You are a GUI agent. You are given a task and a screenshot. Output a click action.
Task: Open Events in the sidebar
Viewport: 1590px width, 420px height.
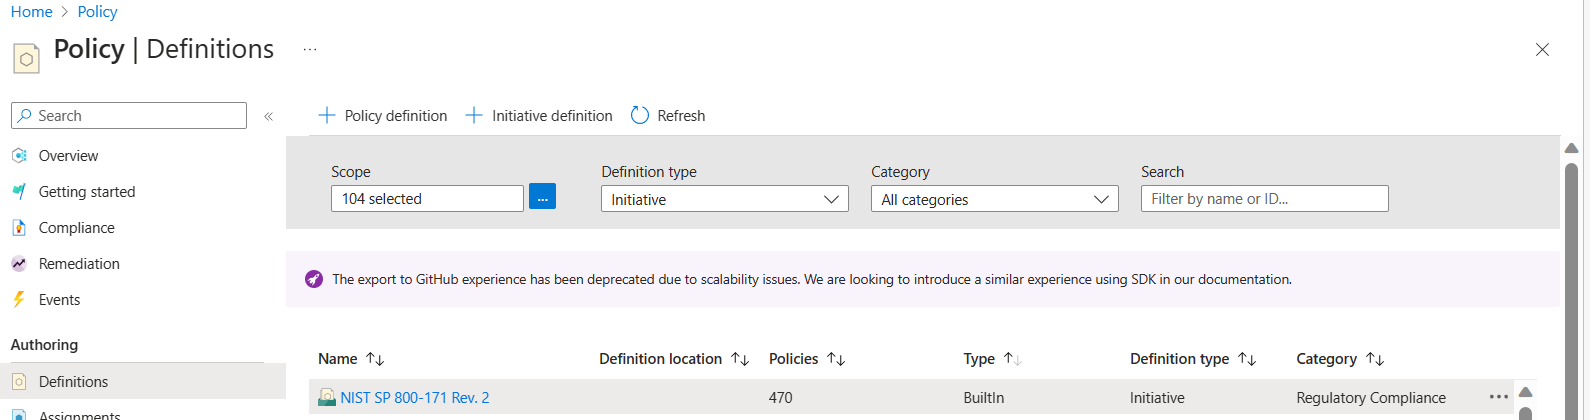[x=59, y=300]
